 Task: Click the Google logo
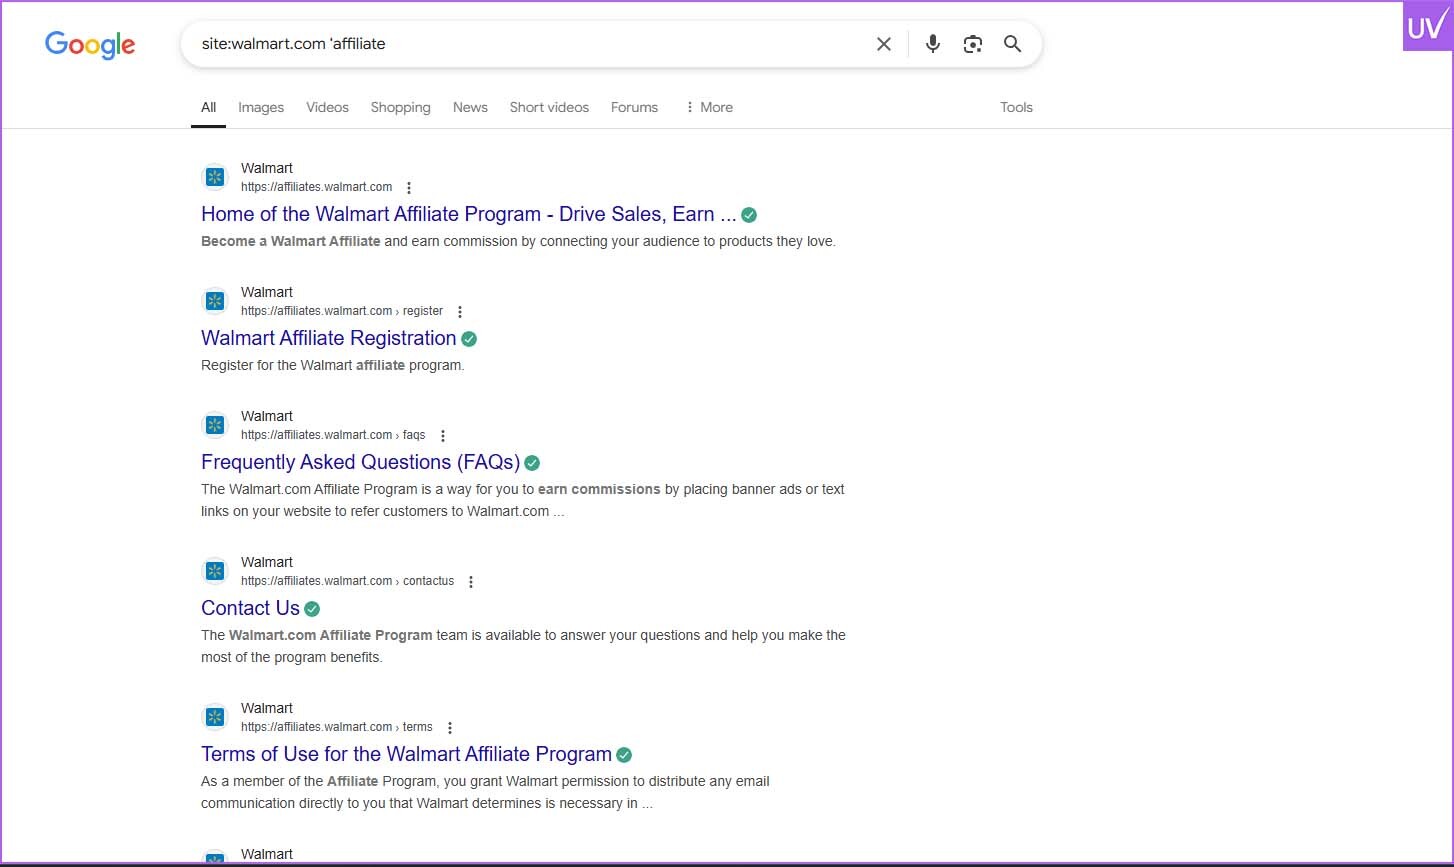[90, 45]
